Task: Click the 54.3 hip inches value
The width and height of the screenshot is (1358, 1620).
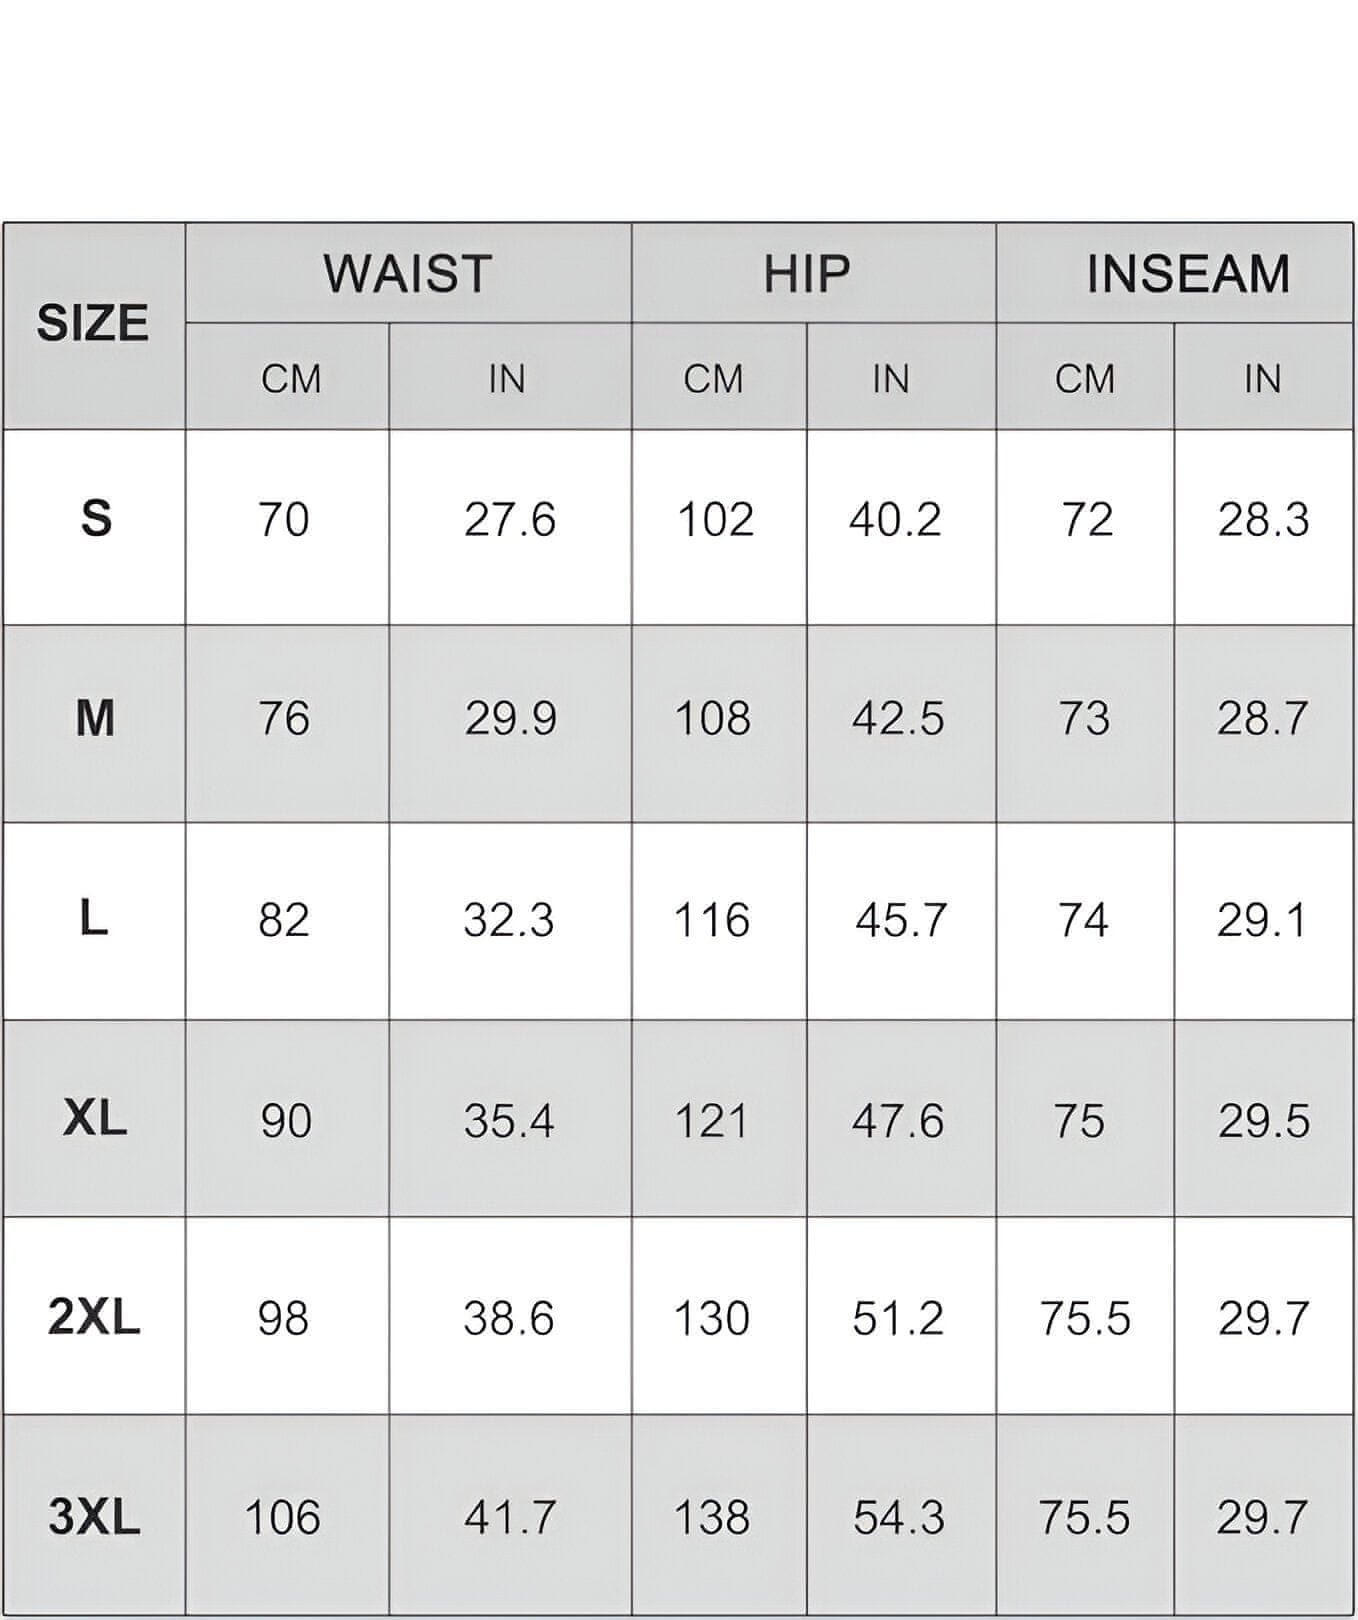Action: pos(898,1518)
